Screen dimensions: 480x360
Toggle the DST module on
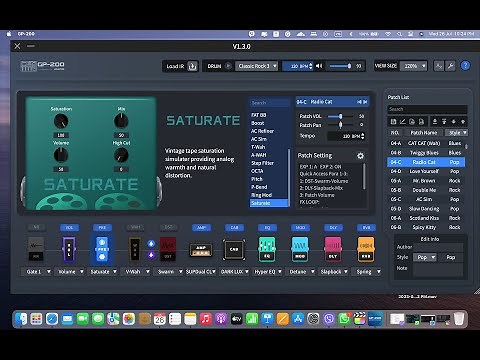click(x=168, y=227)
